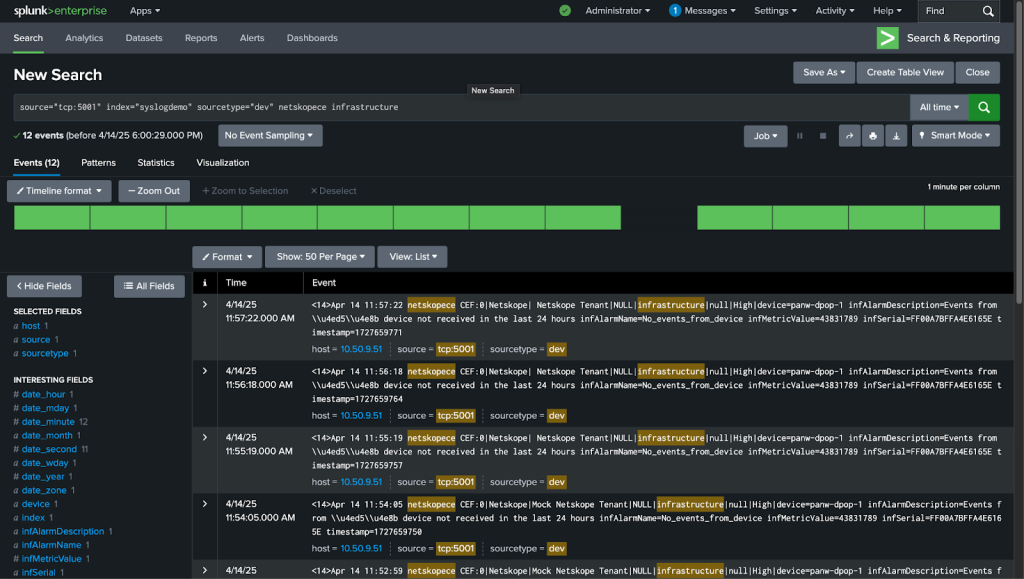This screenshot has width=1024, height=579.
Task: Go to the Dashboards nav tab
Action: tap(312, 38)
